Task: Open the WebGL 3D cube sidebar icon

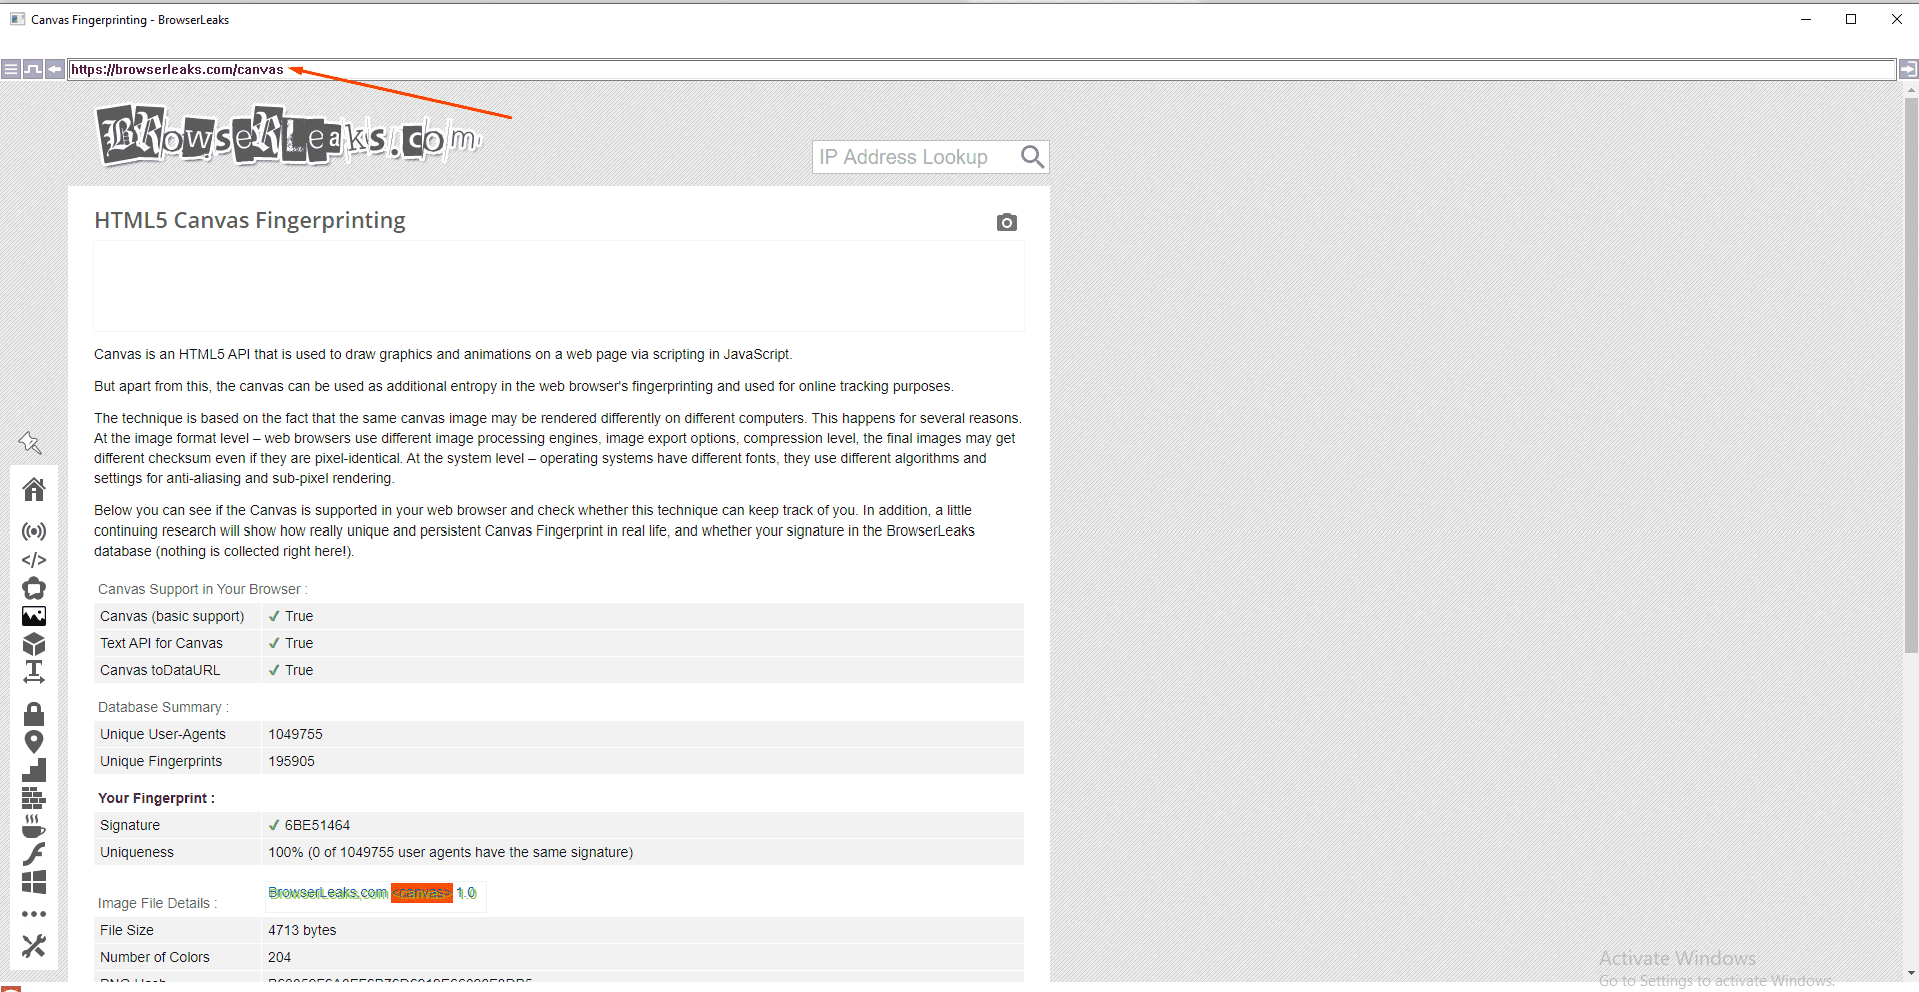Action: pyautogui.click(x=34, y=644)
